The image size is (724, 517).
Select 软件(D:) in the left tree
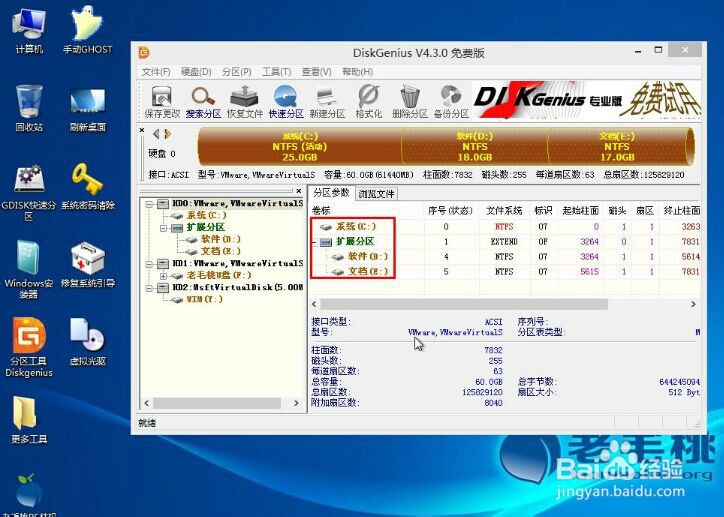click(x=220, y=239)
